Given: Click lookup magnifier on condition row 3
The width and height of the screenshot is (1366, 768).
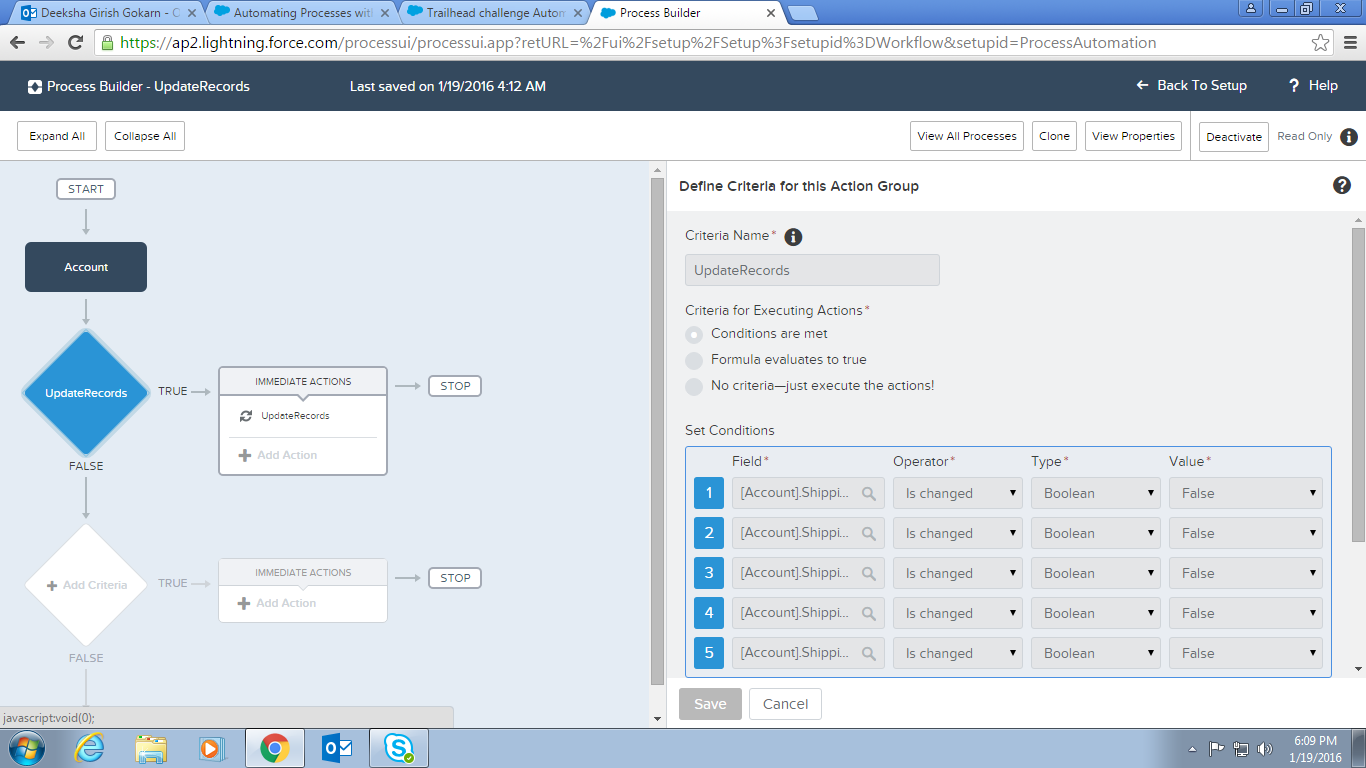Looking at the screenshot, I should tap(869, 573).
